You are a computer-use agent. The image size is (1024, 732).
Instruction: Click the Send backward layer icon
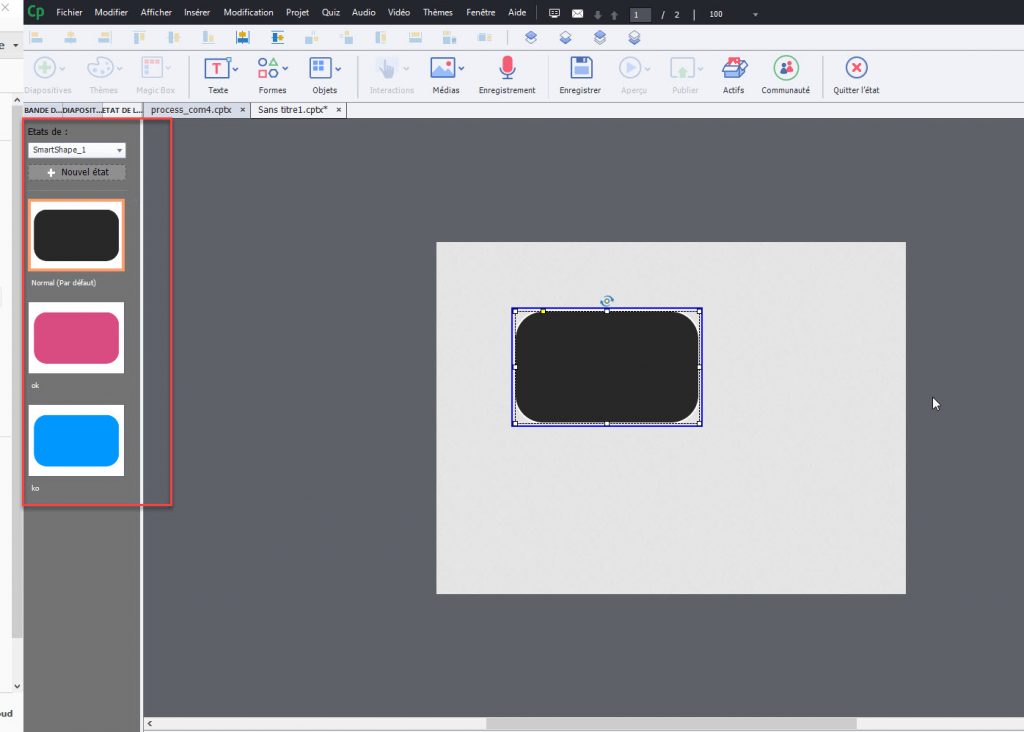566,38
